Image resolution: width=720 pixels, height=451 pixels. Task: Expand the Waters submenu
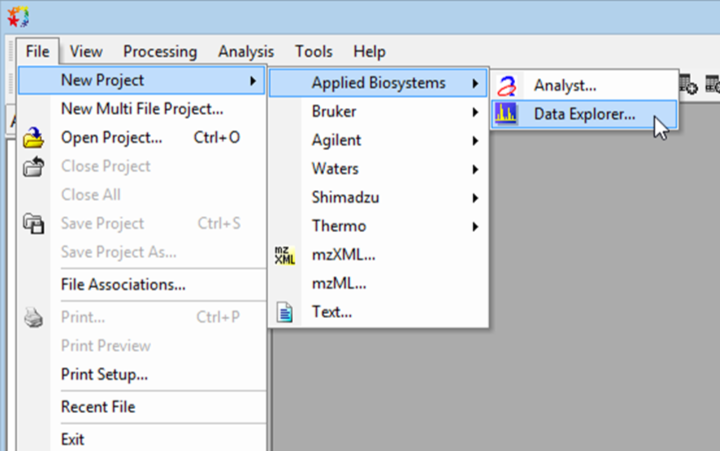point(378,169)
